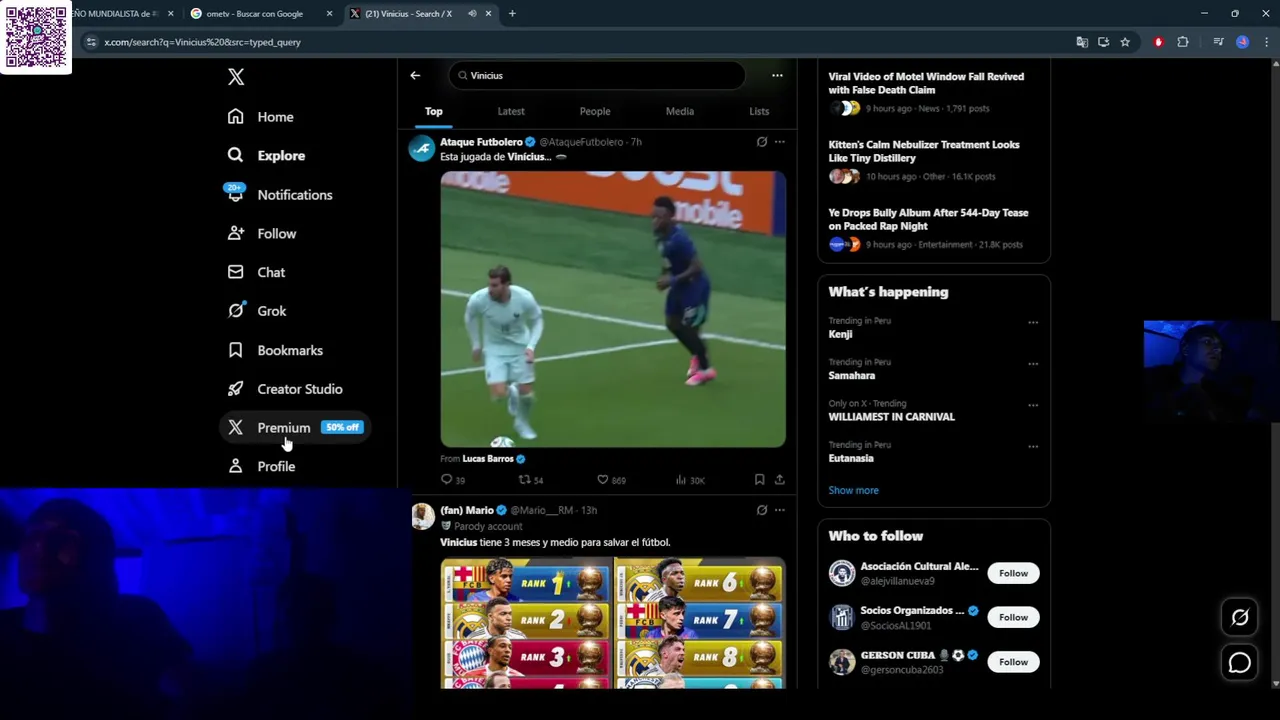1280x720 pixels.
Task: Open more menu on Ataque Futbolero post
Action: (x=780, y=142)
